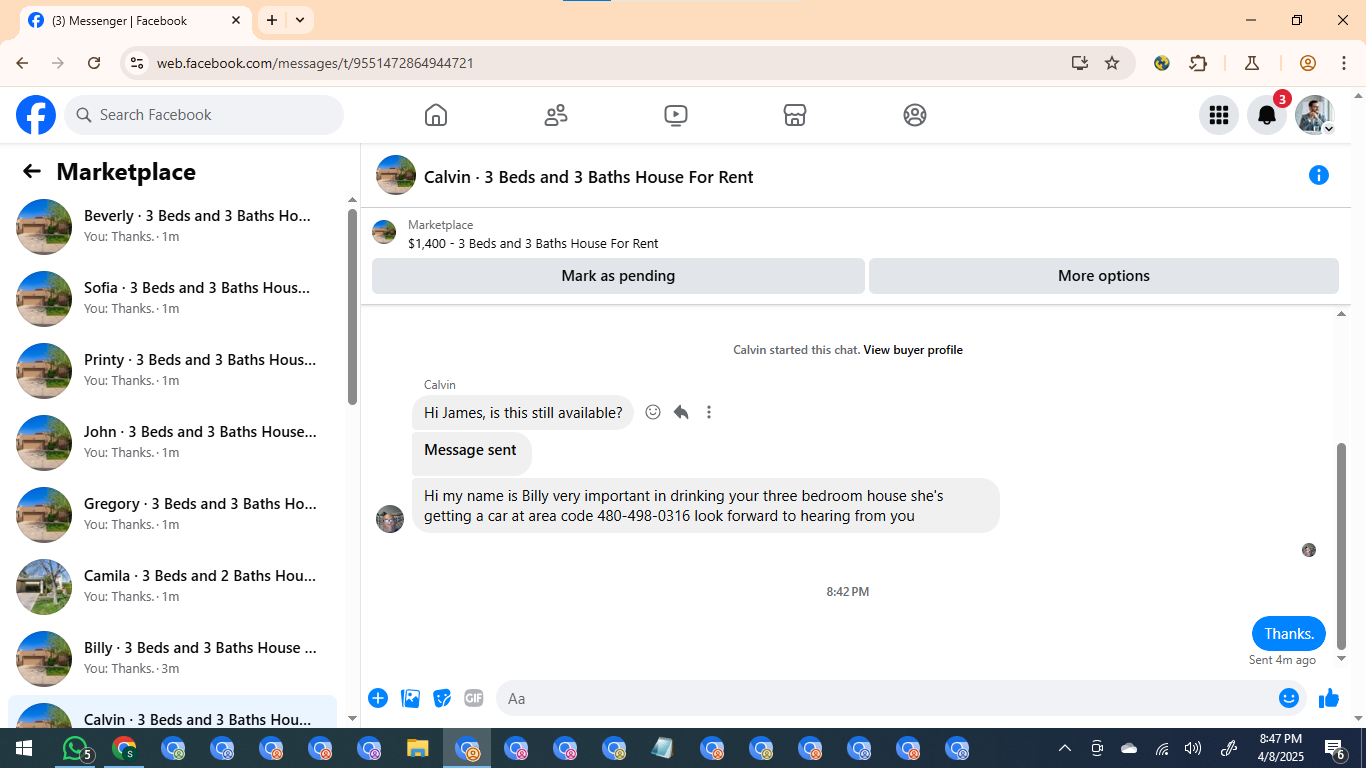Open emoji picker in message box
Viewport: 1366px width, 768px height.
coord(1289,698)
